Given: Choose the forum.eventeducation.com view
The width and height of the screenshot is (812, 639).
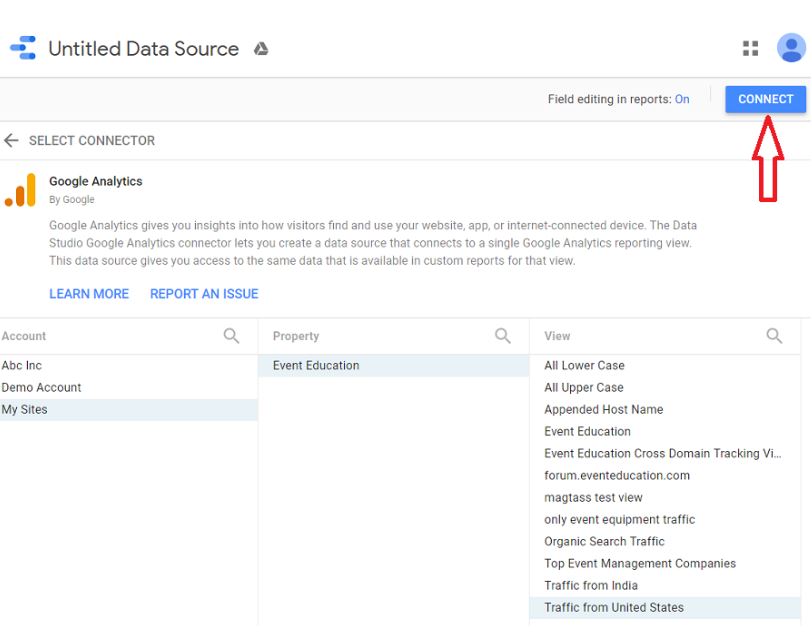Looking at the screenshot, I should [665, 475].
